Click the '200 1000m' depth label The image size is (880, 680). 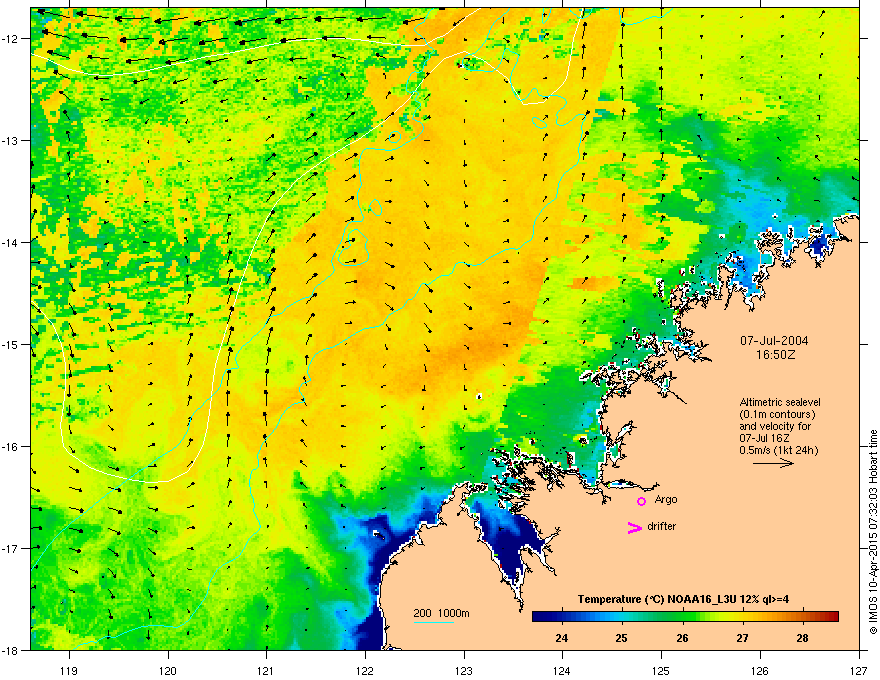pos(441,613)
